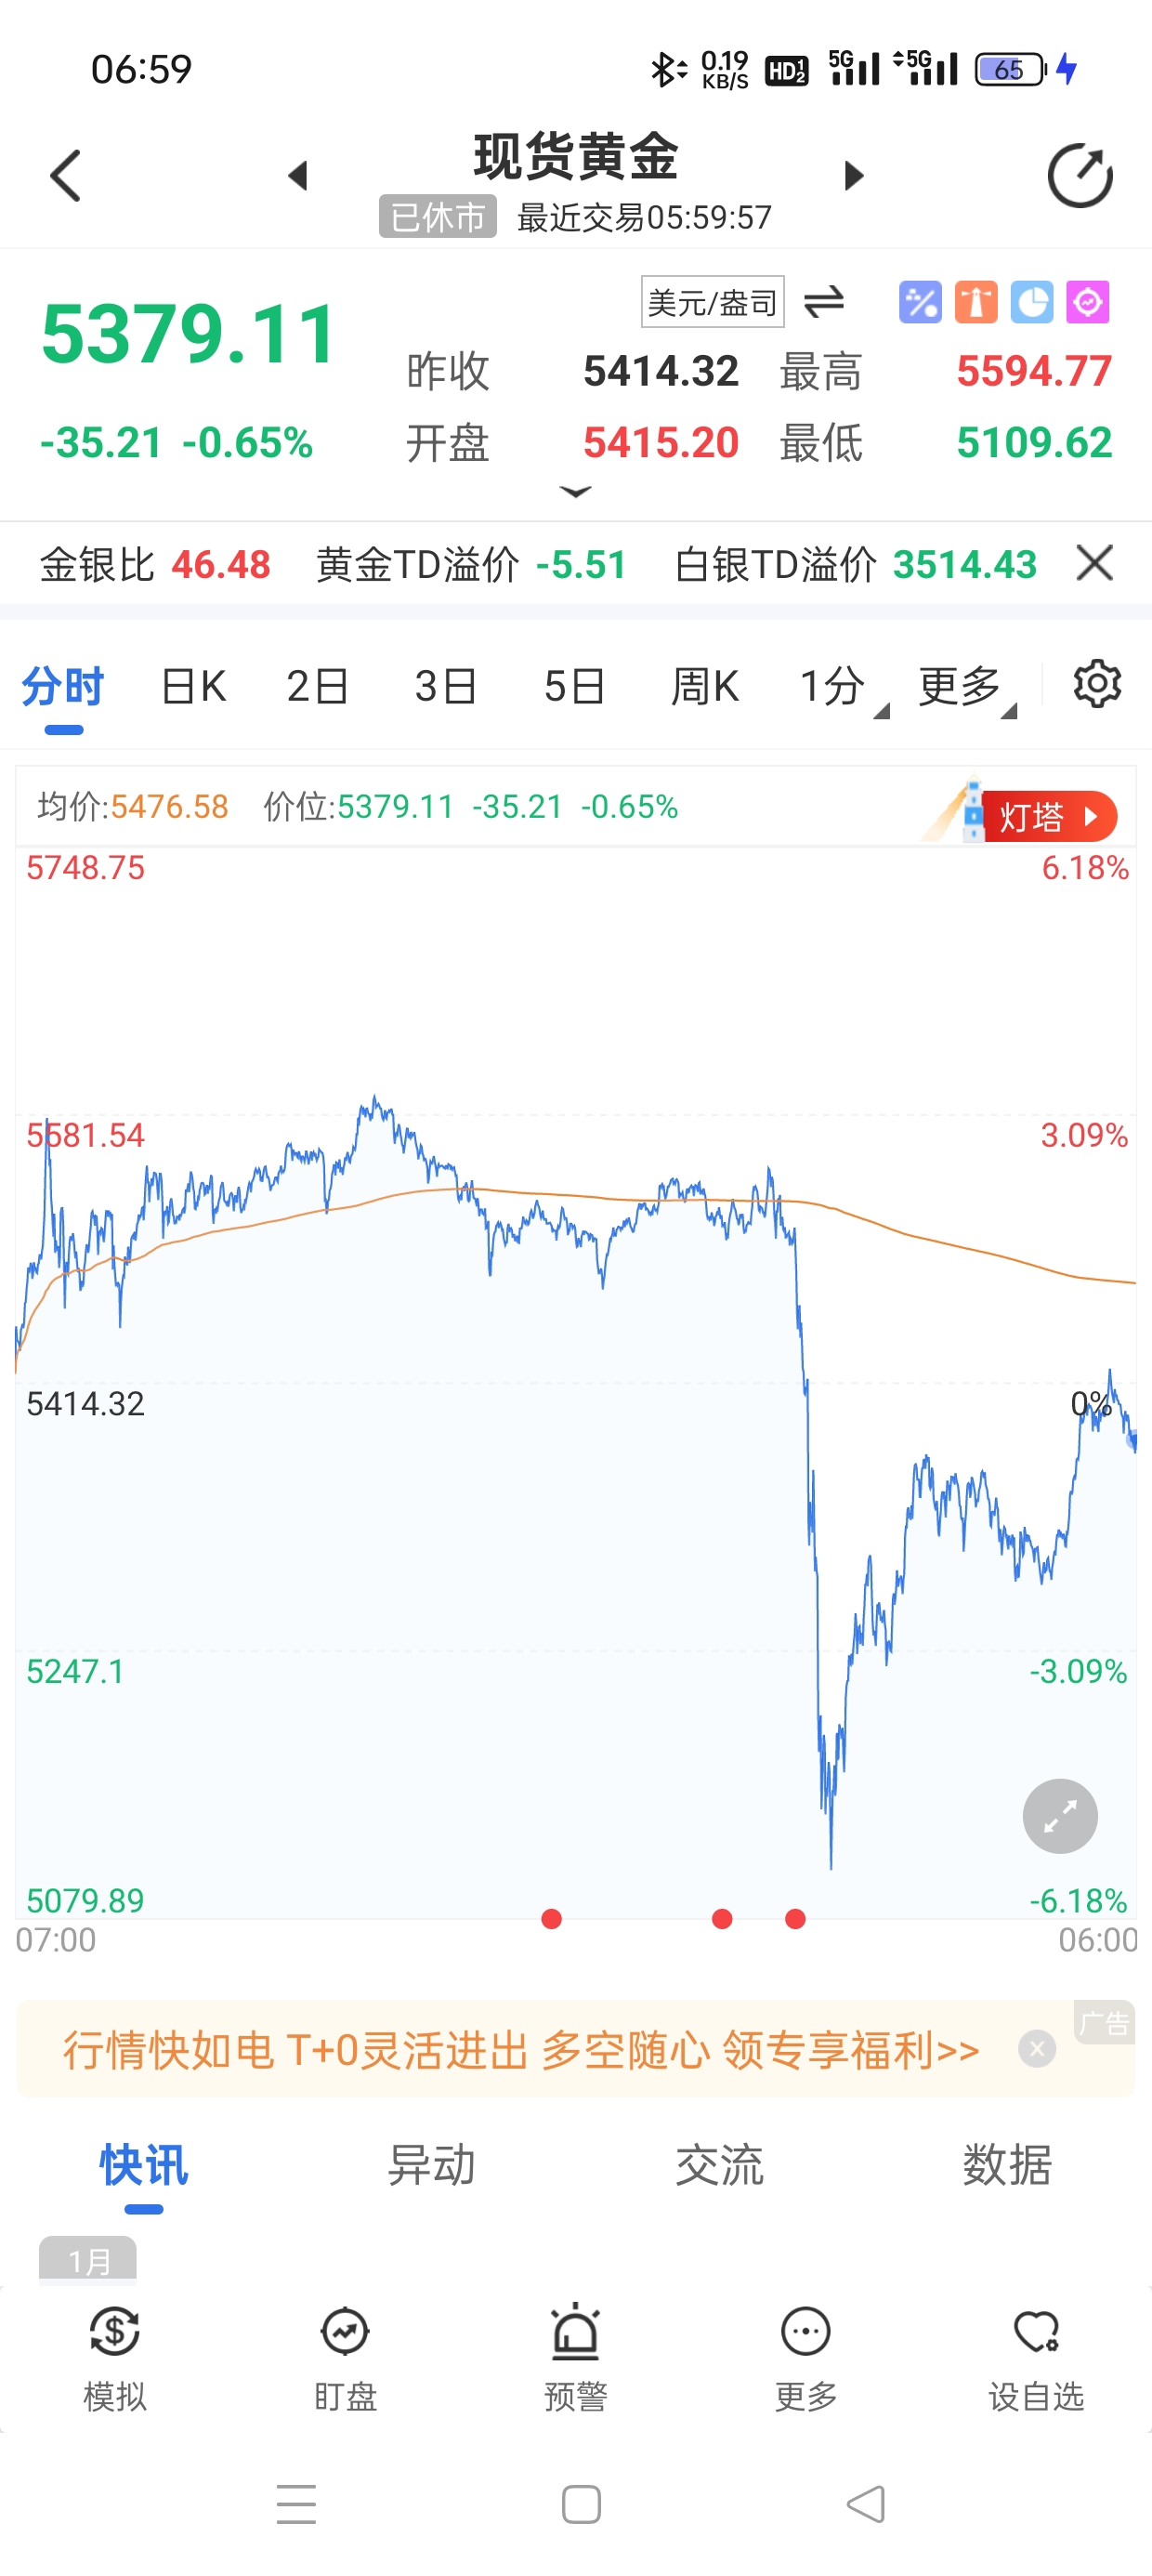This screenshot has height=2576, width=1152.
Task: Expand quote details chevron below 开盘
Action: tap(576, 492)
